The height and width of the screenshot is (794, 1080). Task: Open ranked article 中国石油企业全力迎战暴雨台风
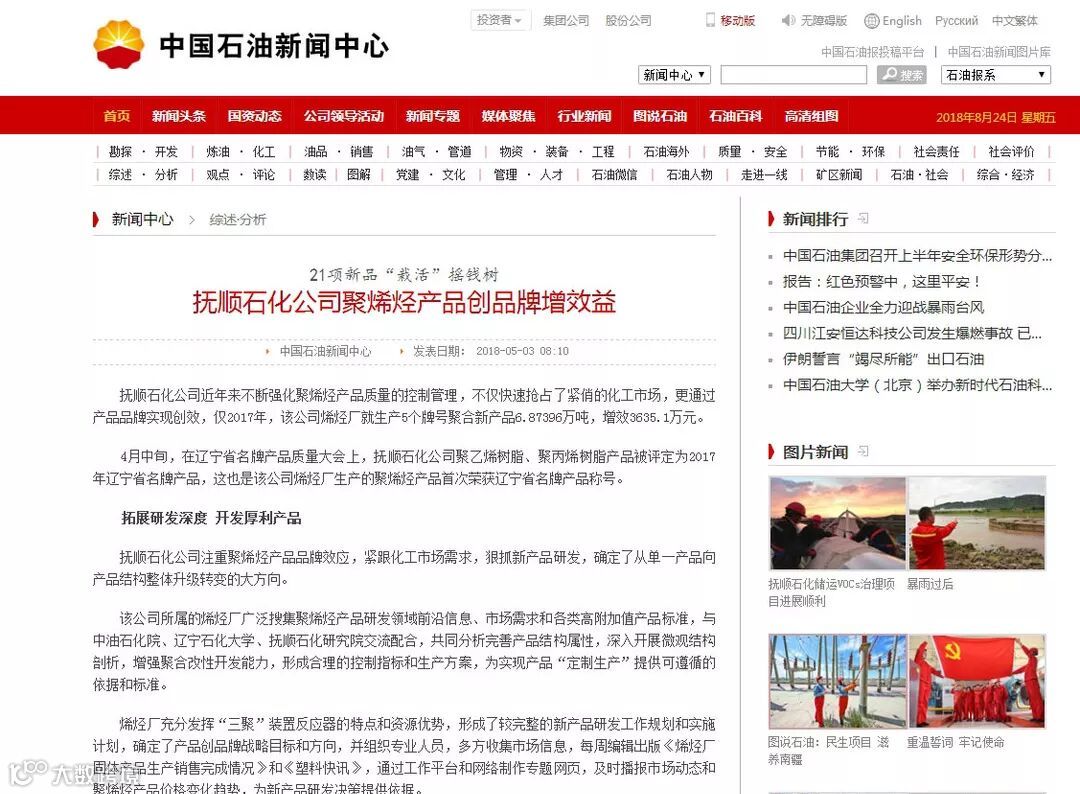[x=884, y=307]
